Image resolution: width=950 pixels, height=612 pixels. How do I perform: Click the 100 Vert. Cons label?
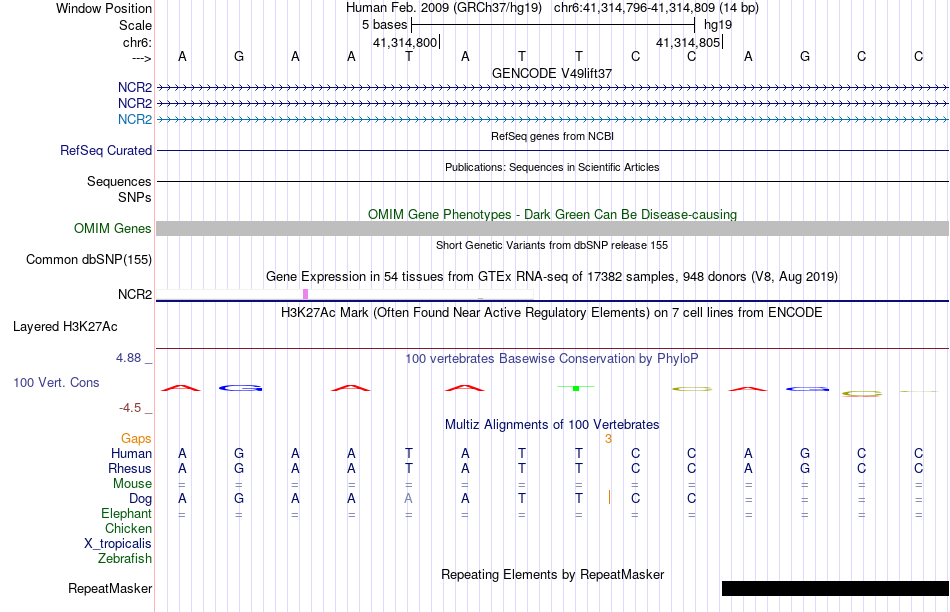click(56, 382)
